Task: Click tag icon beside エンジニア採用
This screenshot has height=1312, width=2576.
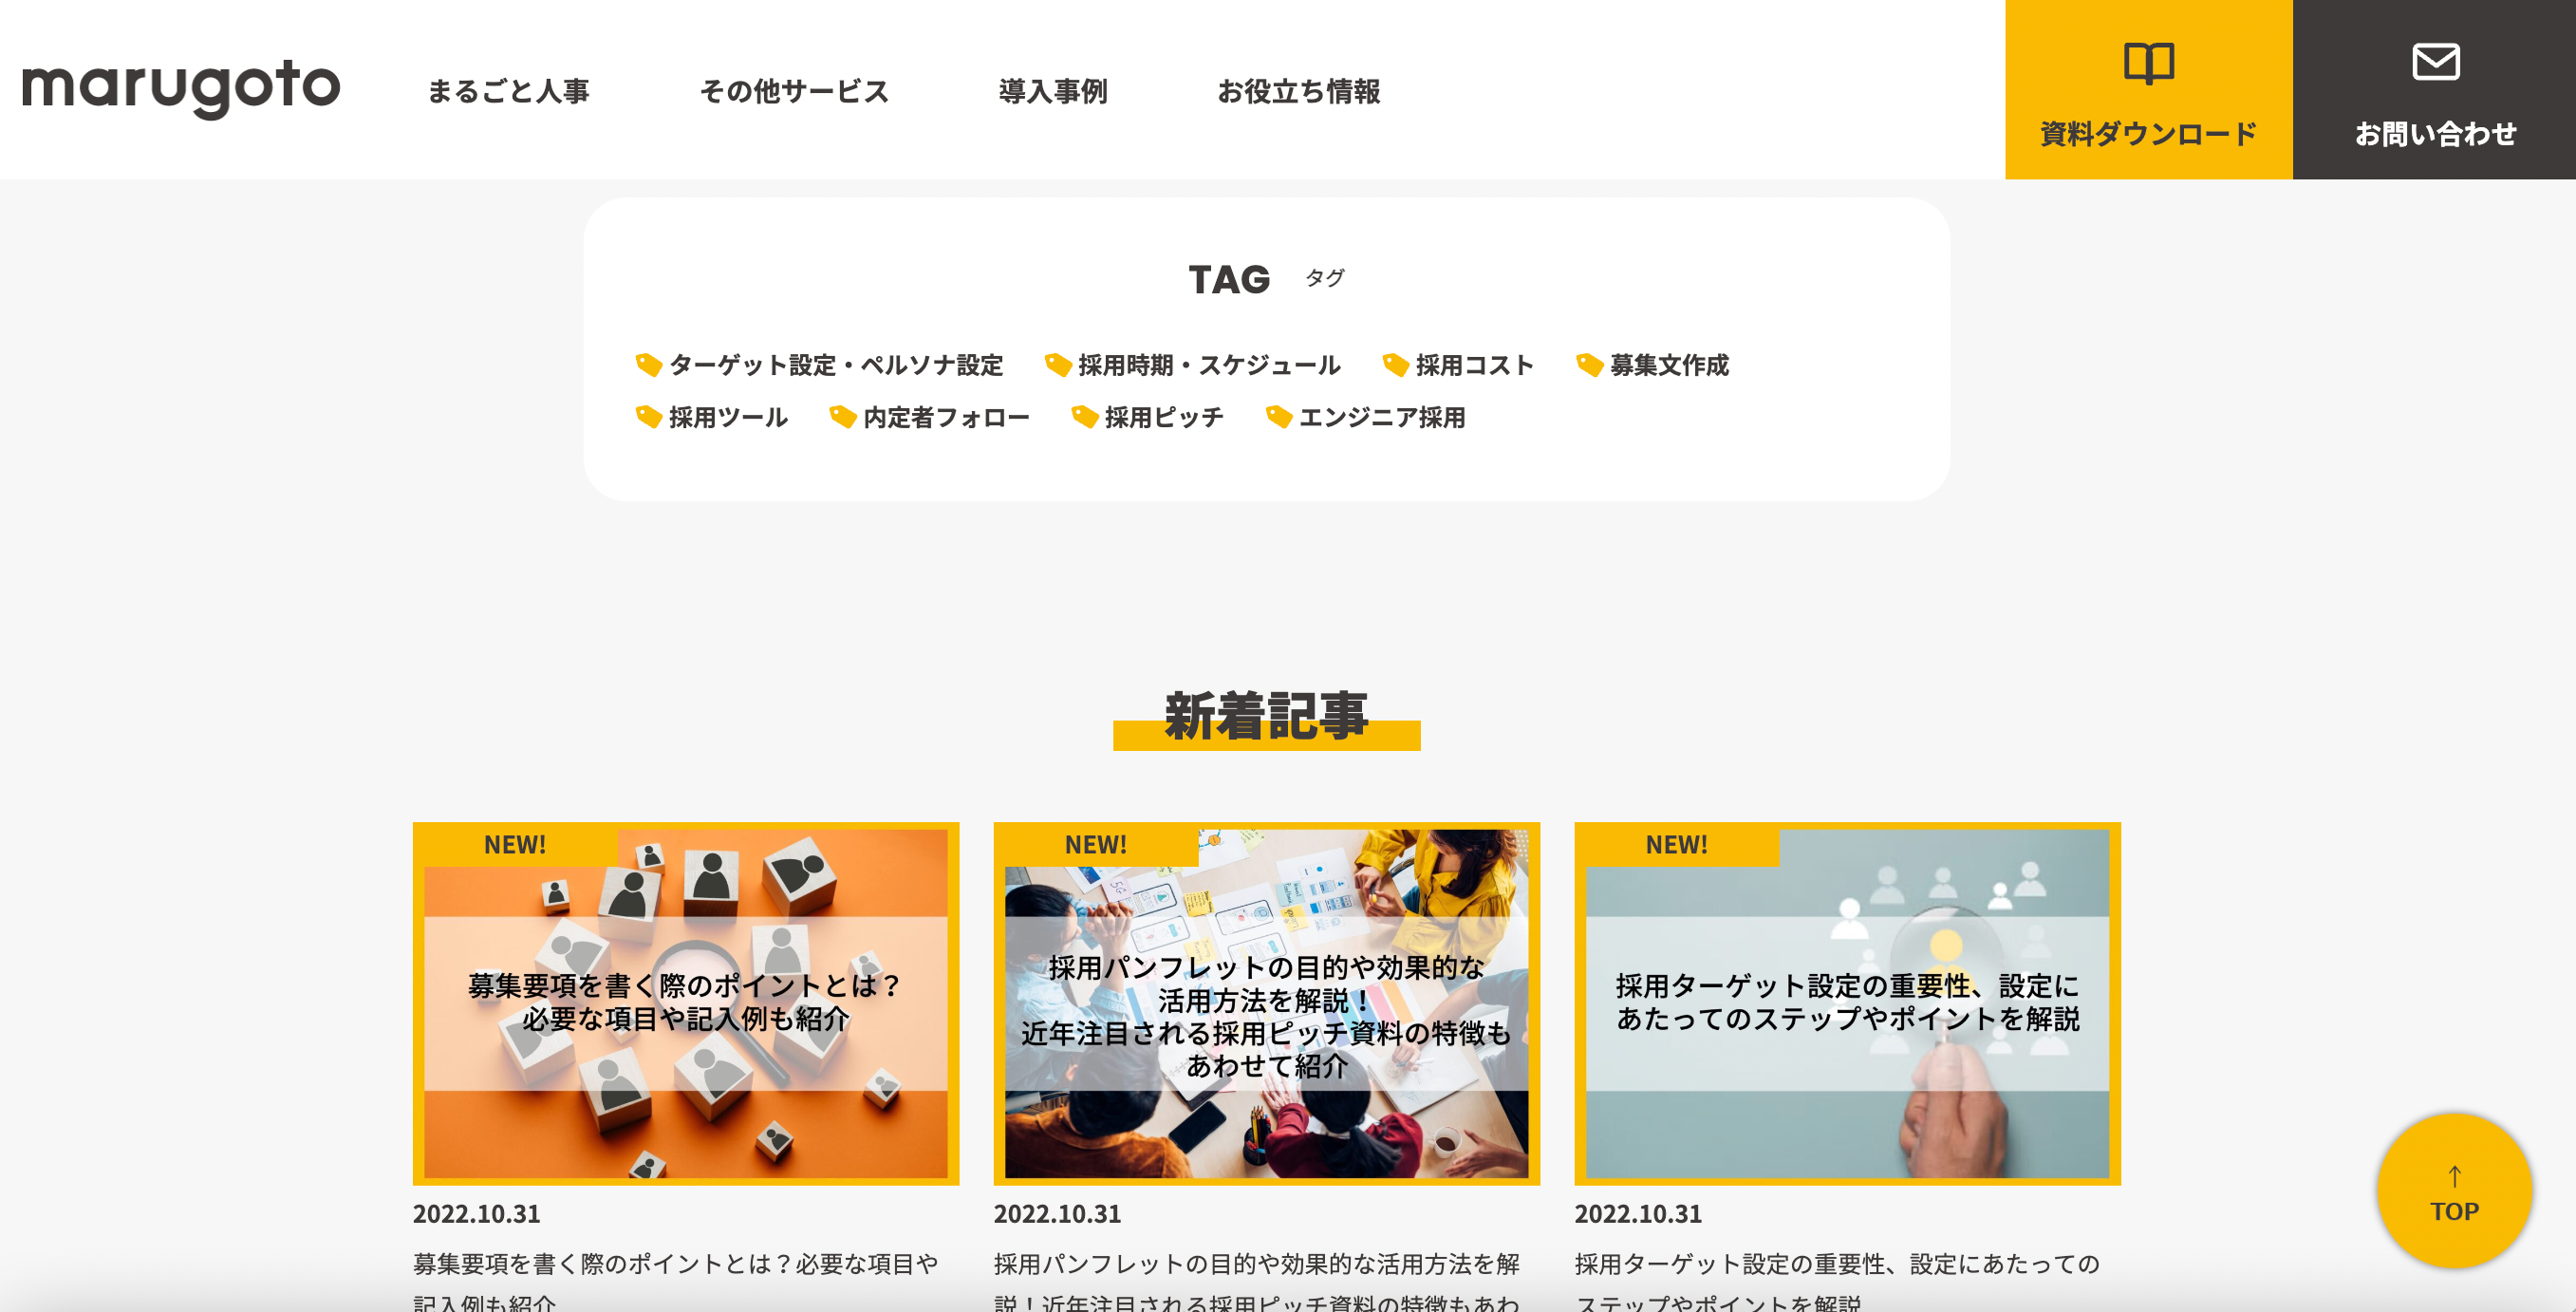Action: coord(1278,417)
